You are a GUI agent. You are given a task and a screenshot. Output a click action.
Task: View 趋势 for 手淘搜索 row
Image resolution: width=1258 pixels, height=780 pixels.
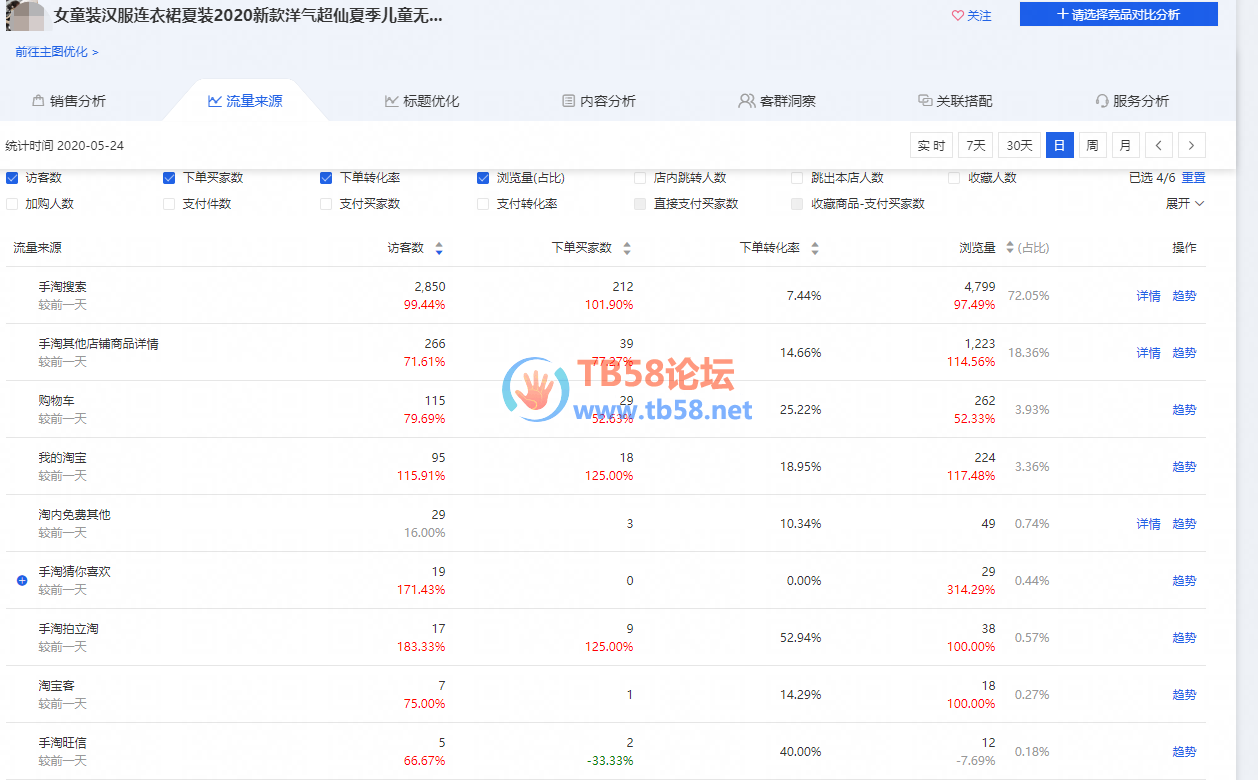[x=1184, y=296]
